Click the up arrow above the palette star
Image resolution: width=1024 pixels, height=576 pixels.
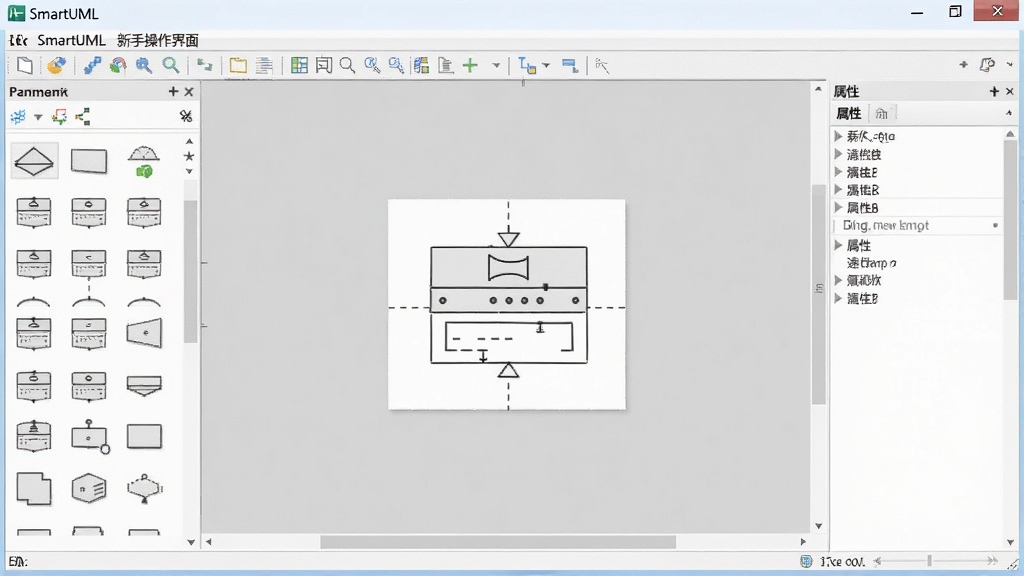189,141
